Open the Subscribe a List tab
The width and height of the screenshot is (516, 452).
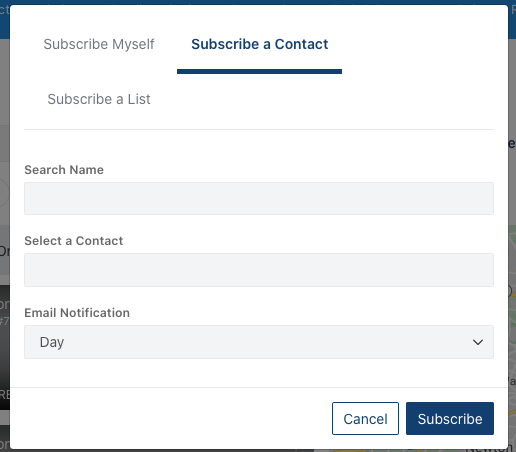pyautogui.click(x=99, y=99)
